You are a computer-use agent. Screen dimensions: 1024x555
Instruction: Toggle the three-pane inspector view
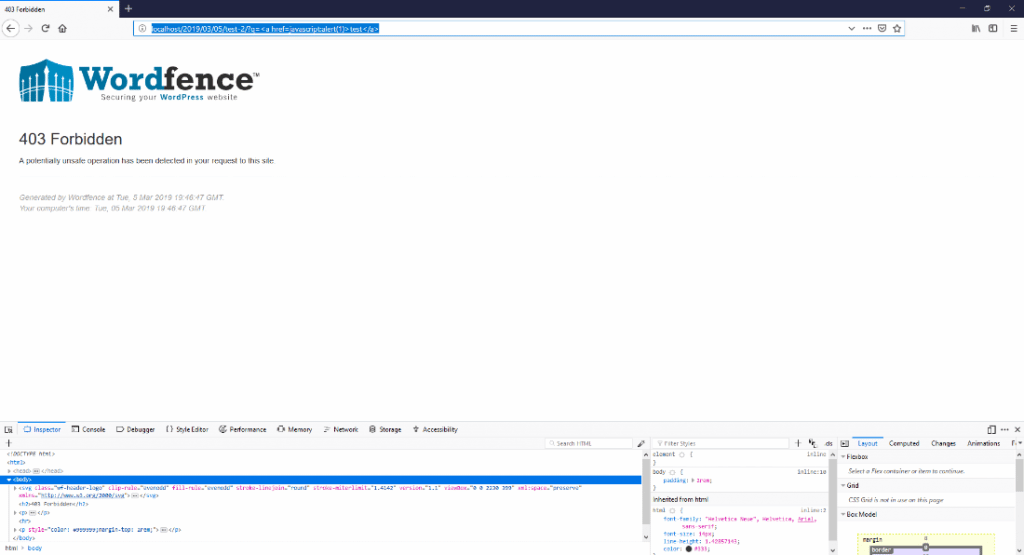point(844,443)
